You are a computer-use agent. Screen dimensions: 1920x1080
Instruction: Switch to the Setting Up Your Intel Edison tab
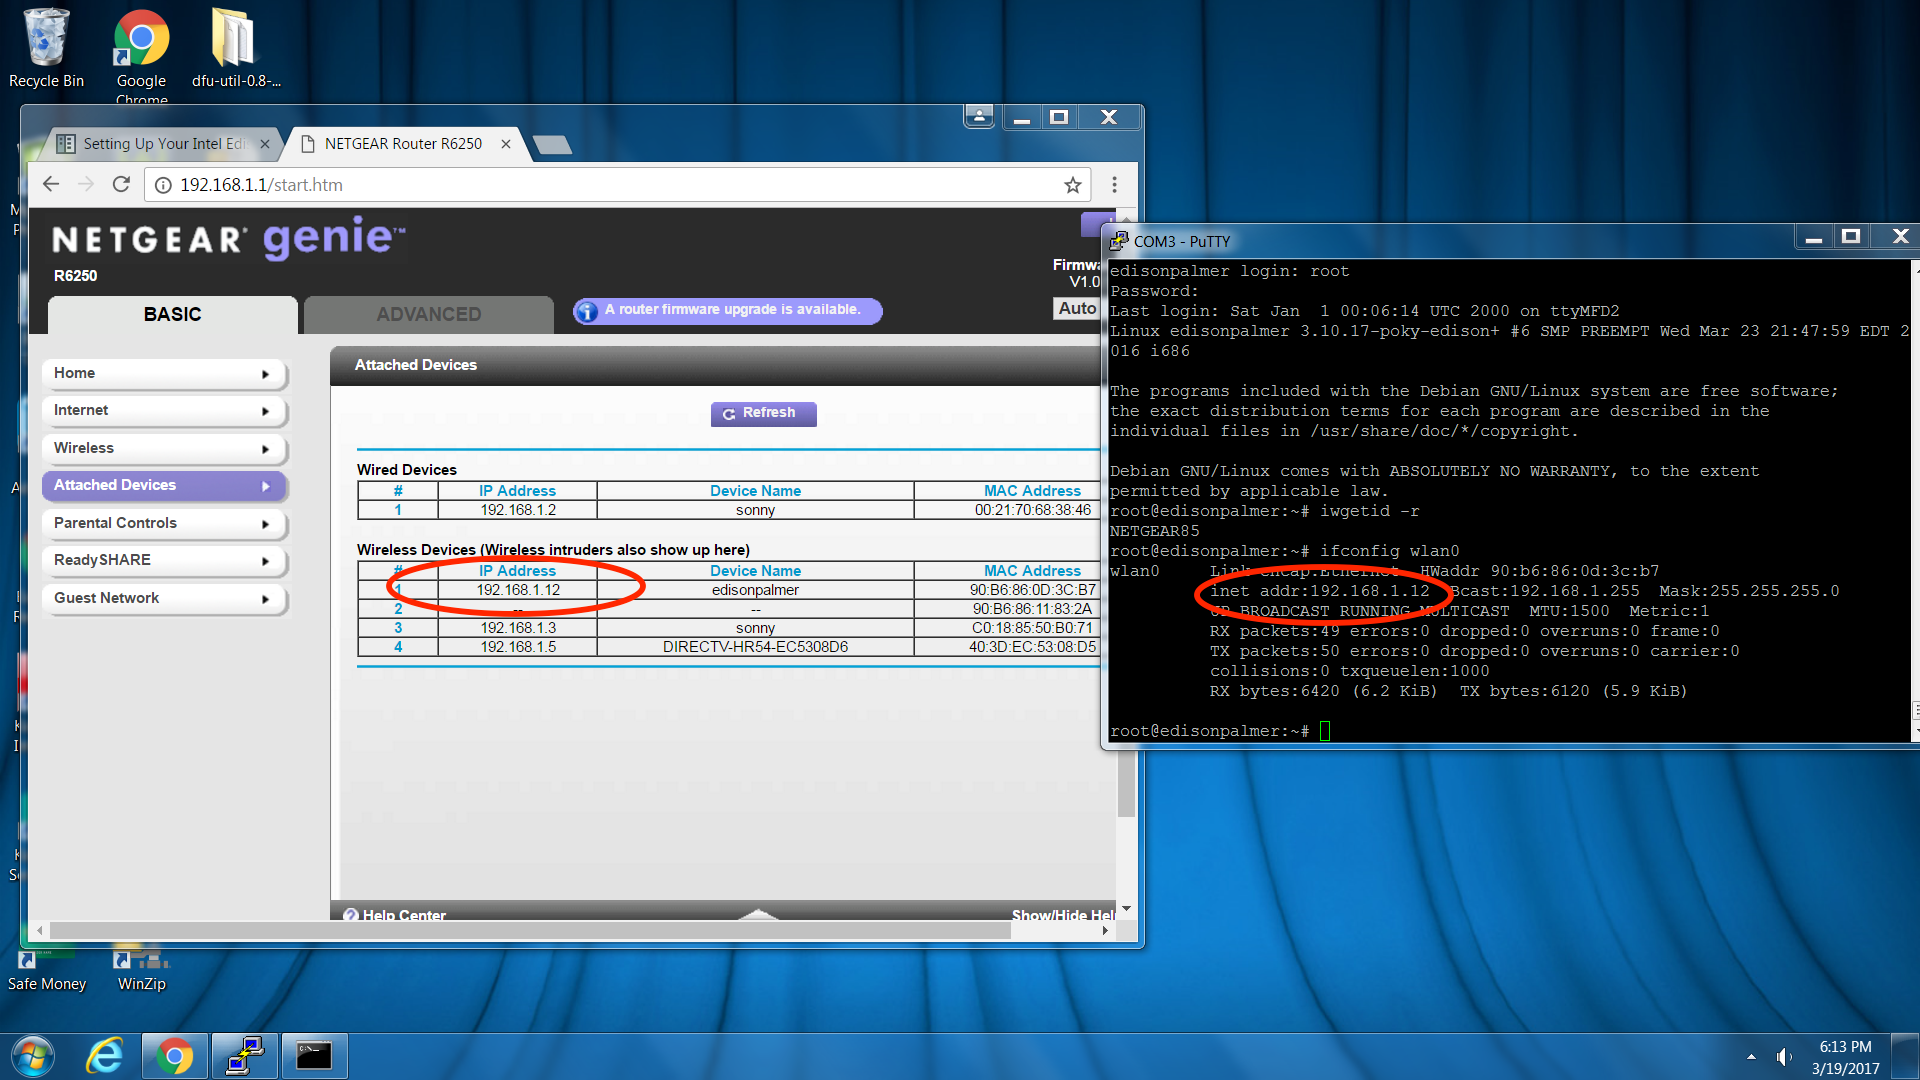pos(161,144)
